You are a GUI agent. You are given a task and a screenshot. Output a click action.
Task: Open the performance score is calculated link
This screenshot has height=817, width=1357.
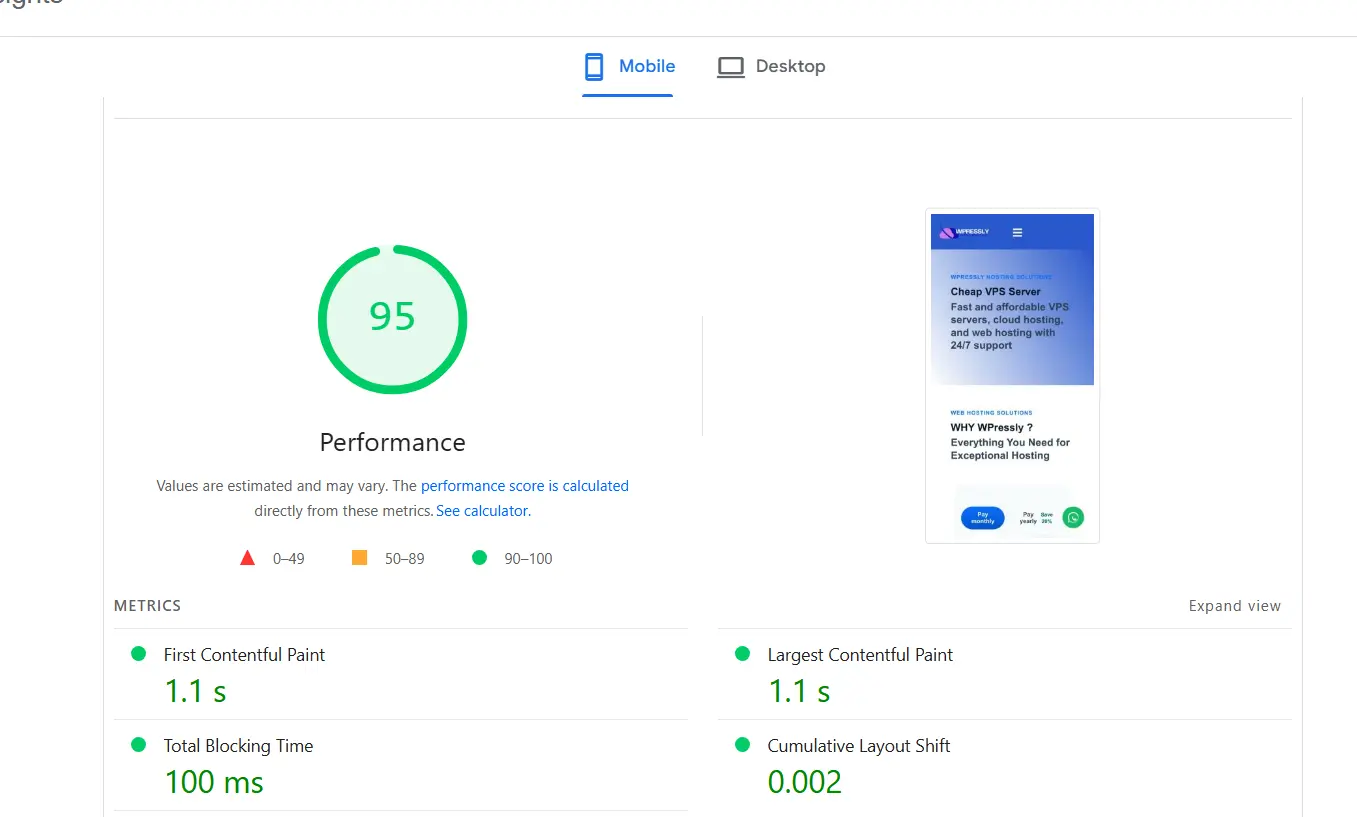(524, 486)
